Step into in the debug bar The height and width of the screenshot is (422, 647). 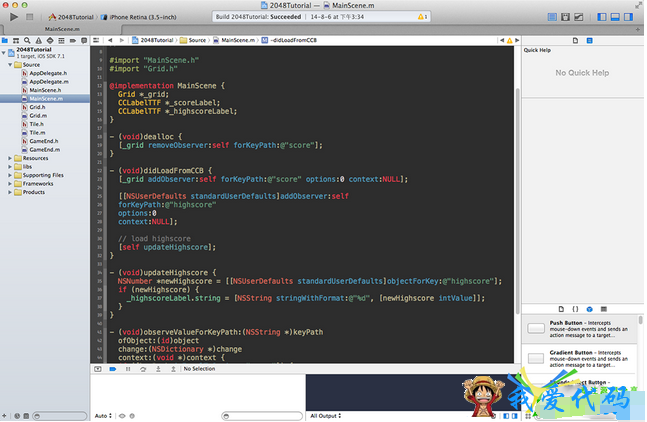(x=158, y=369)
